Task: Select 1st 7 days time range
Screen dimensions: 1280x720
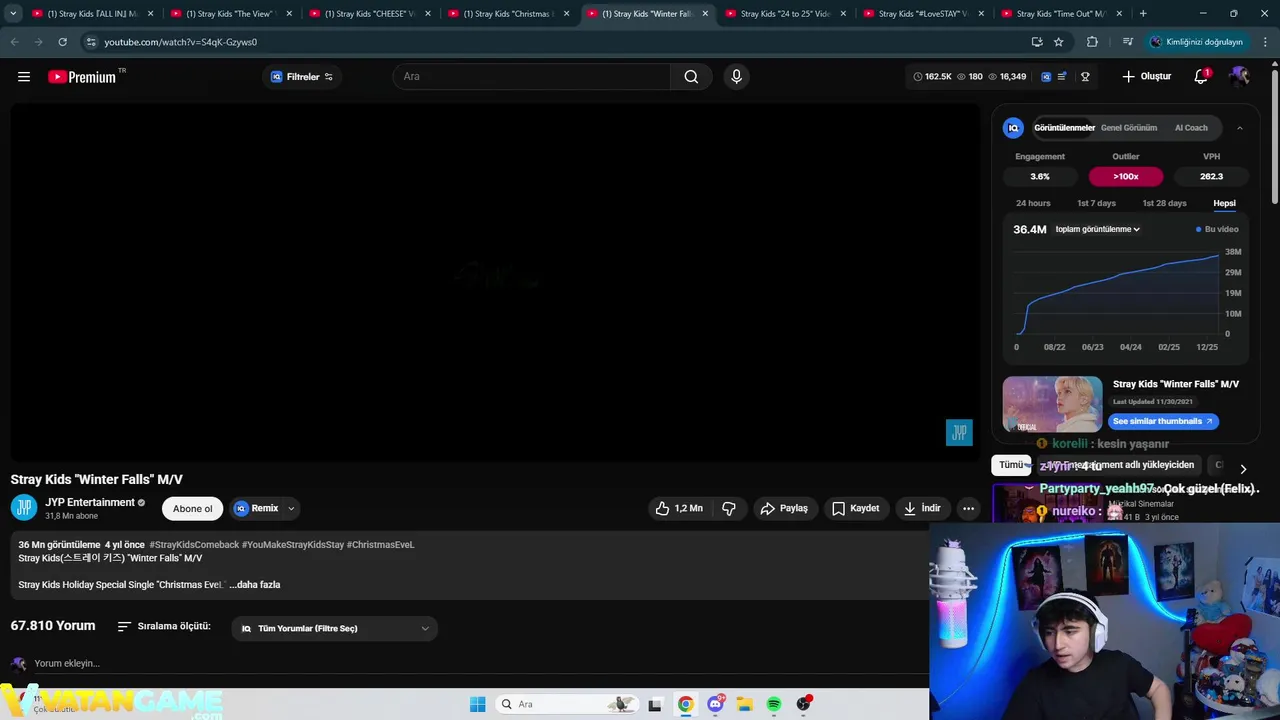Action: click(x=1096, y=203)
